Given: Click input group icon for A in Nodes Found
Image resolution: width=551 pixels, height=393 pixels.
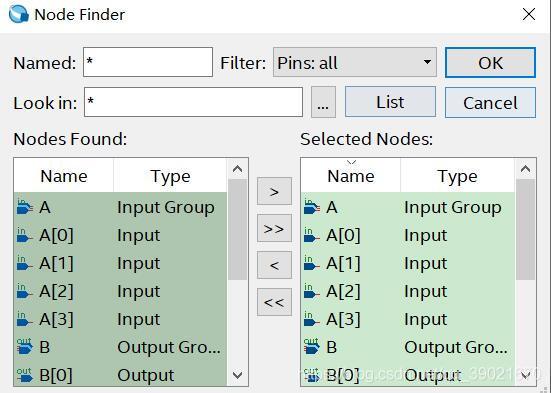Looking at the screenshot, I should pos(25,207).
